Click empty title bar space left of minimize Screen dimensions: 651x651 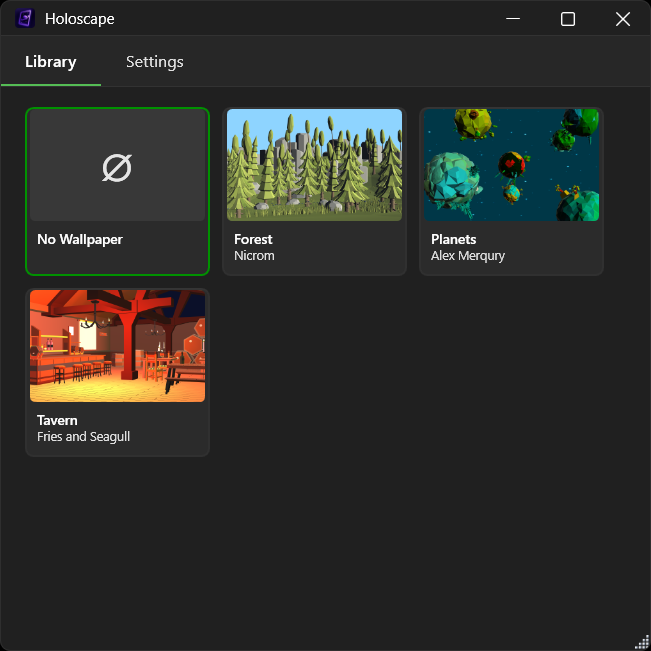coord(300,19)
